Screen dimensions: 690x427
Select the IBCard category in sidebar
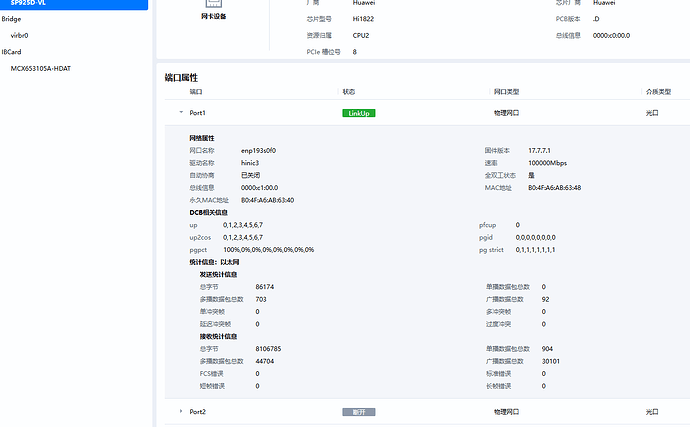[11, 52]
